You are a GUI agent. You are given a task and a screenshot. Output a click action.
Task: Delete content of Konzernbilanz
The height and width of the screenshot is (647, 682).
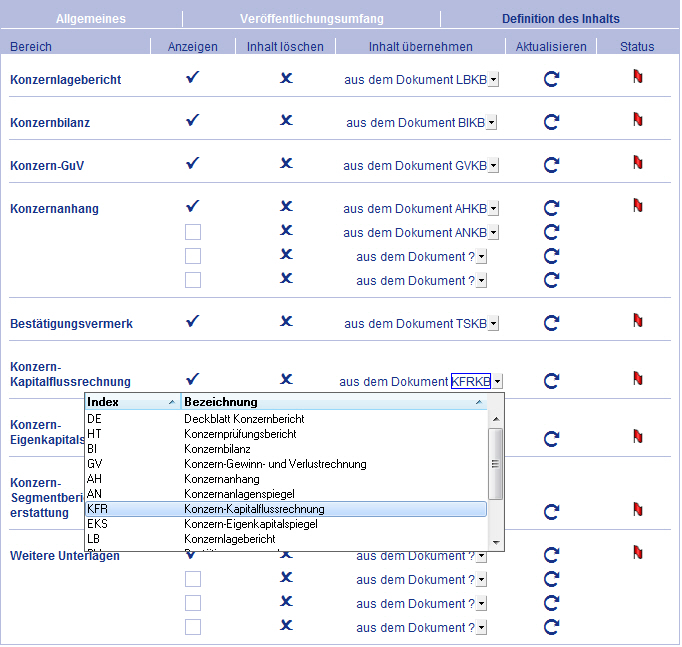(286, 120)
